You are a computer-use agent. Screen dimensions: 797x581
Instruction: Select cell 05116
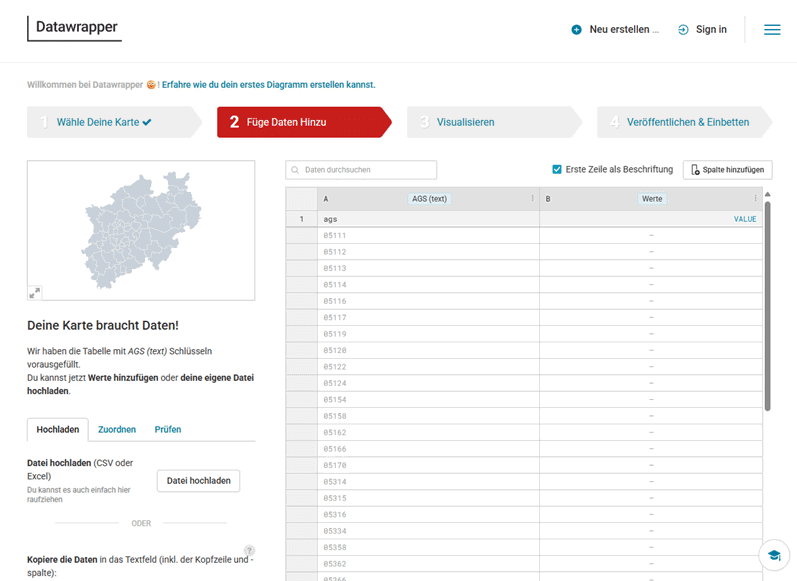428,301
